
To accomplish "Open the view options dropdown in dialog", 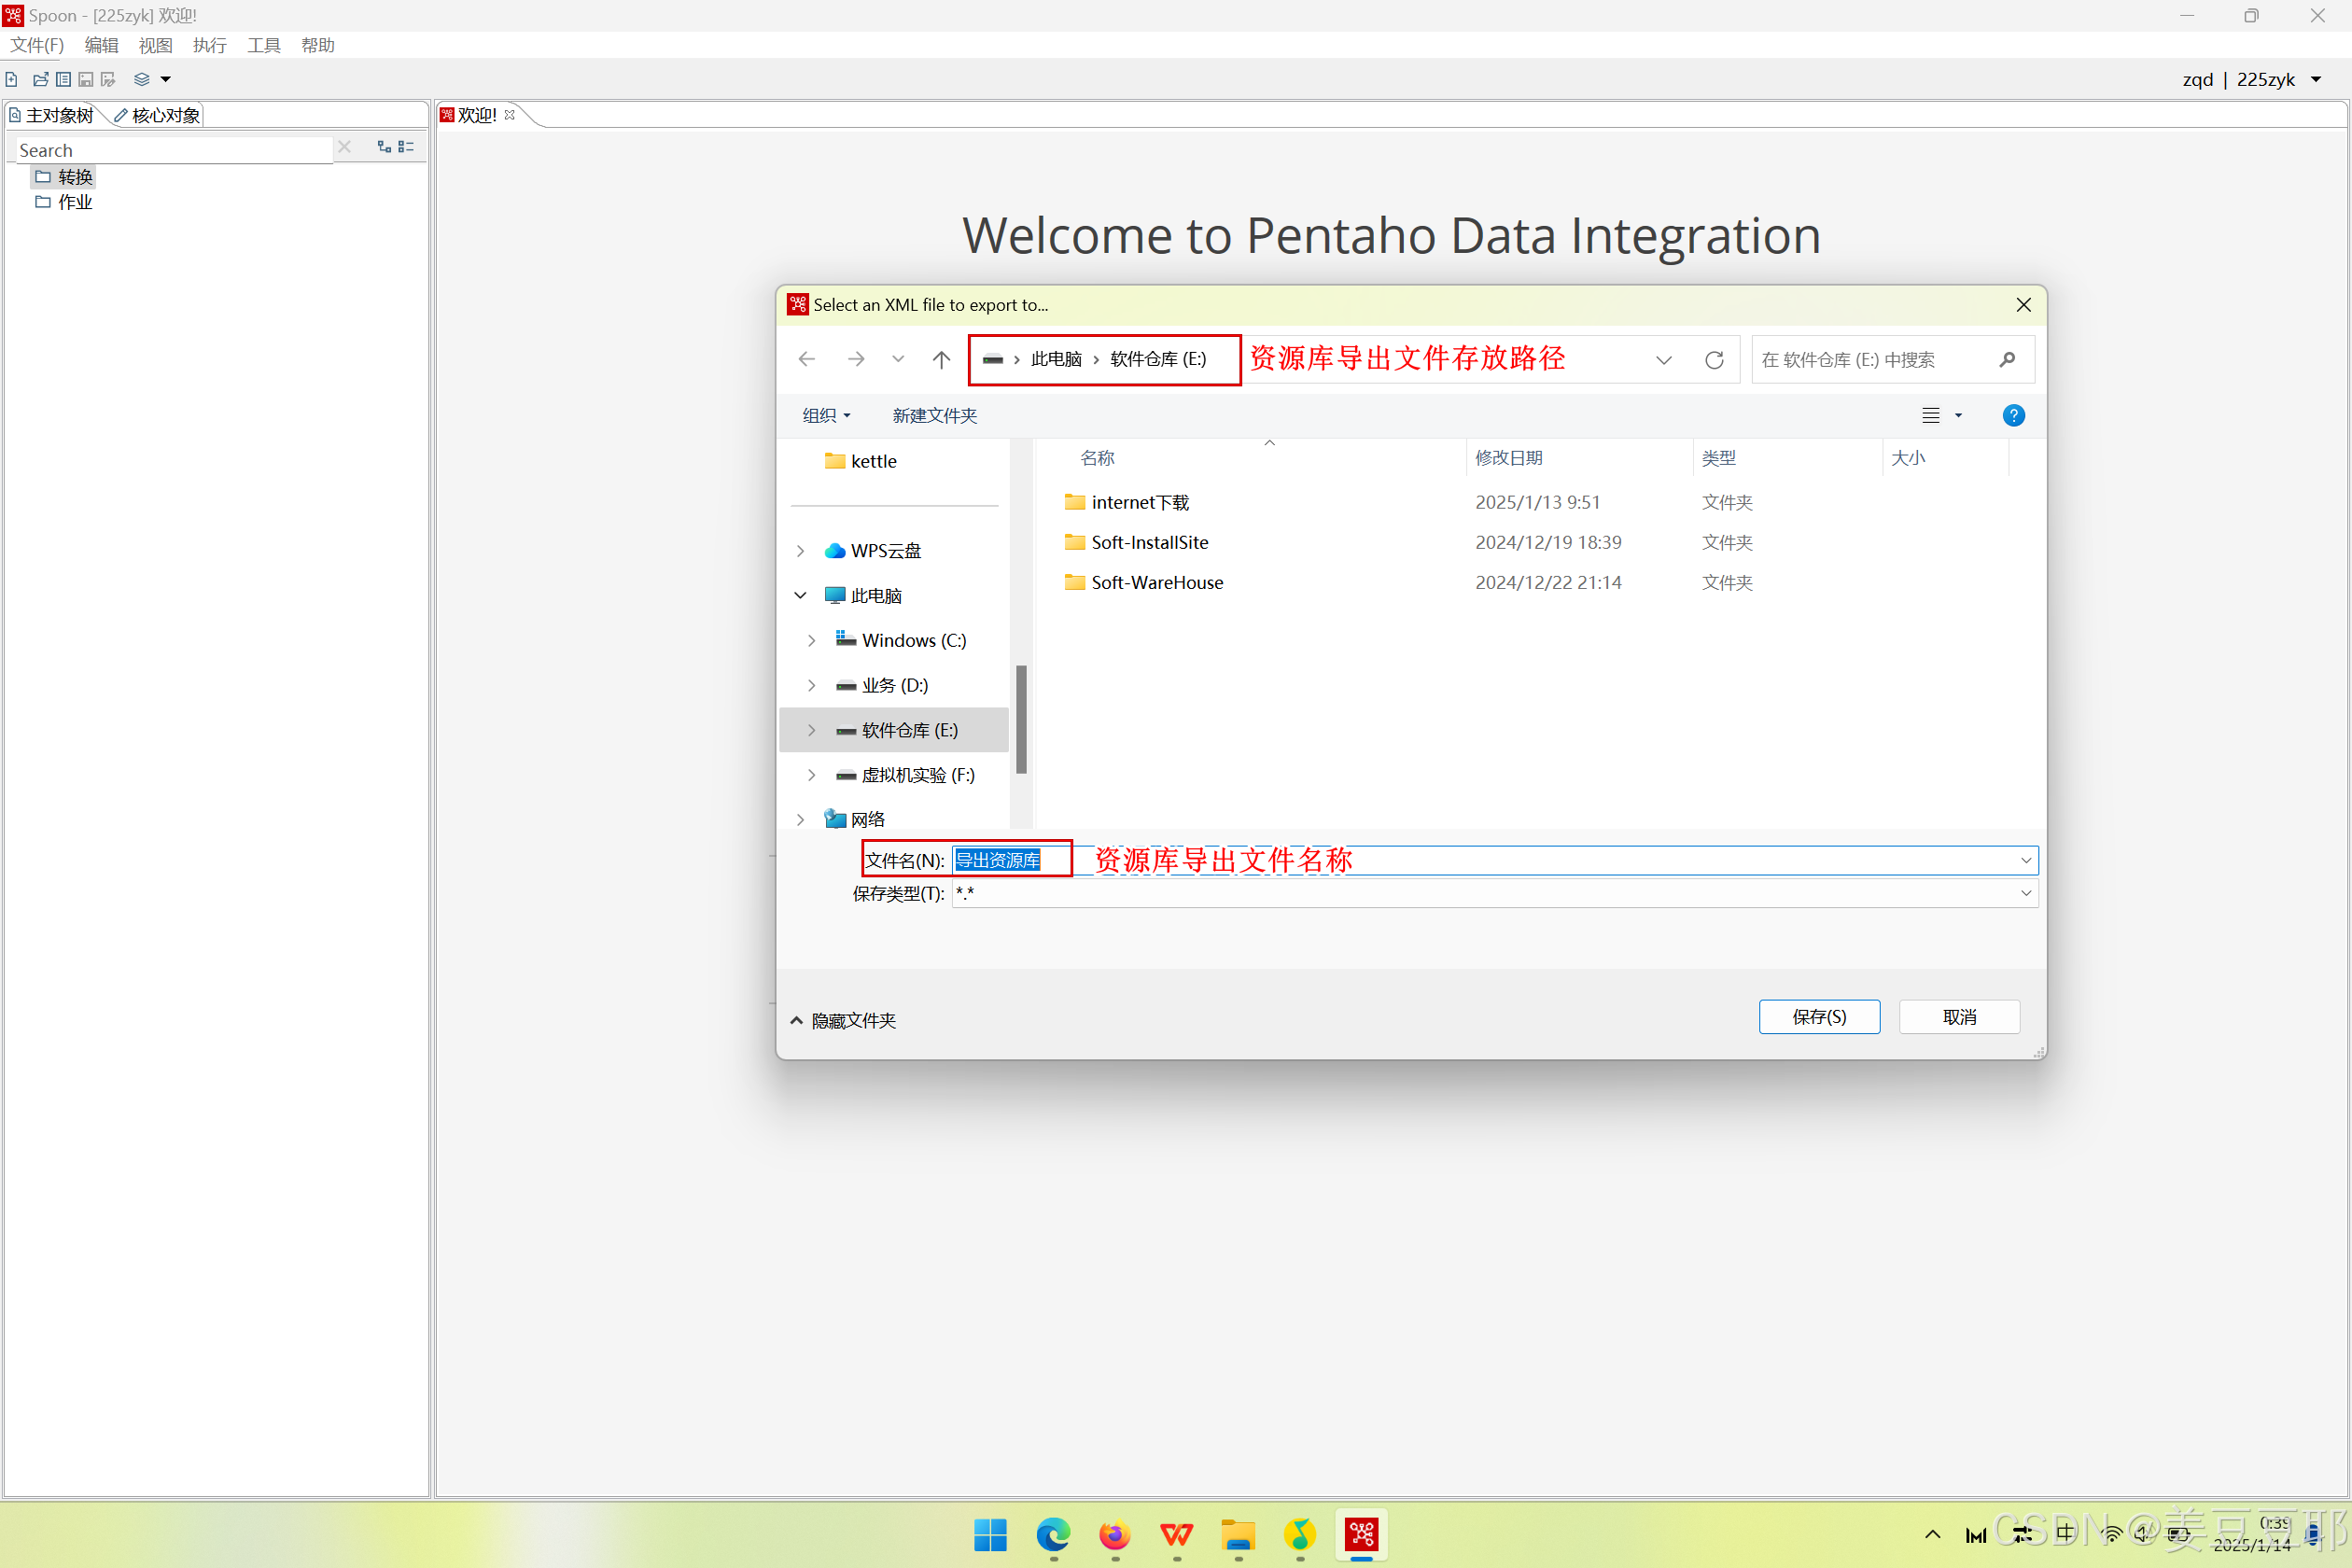I will click(1958, 416).
